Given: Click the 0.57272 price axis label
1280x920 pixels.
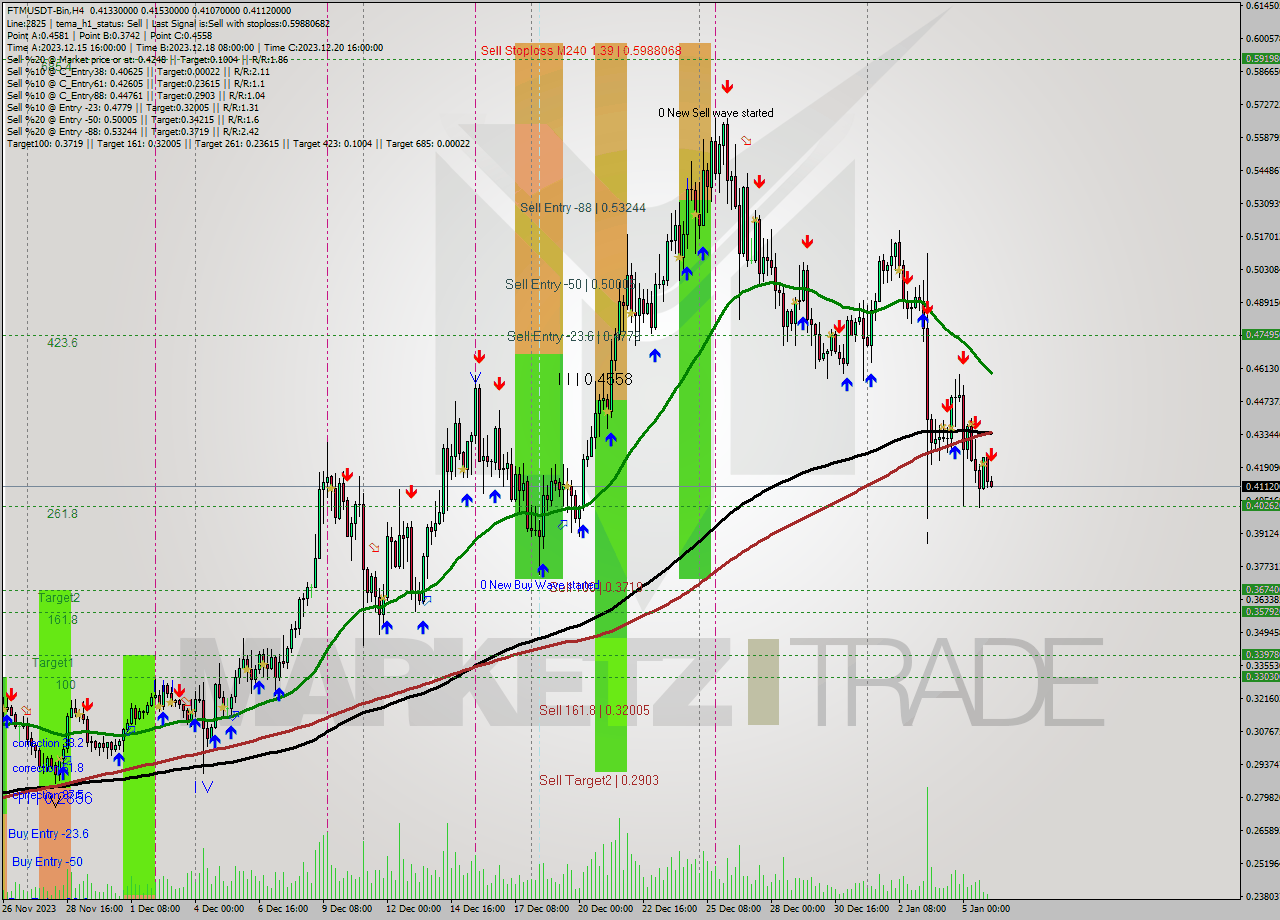Looking at the screenshot, I should (1262, 104).
